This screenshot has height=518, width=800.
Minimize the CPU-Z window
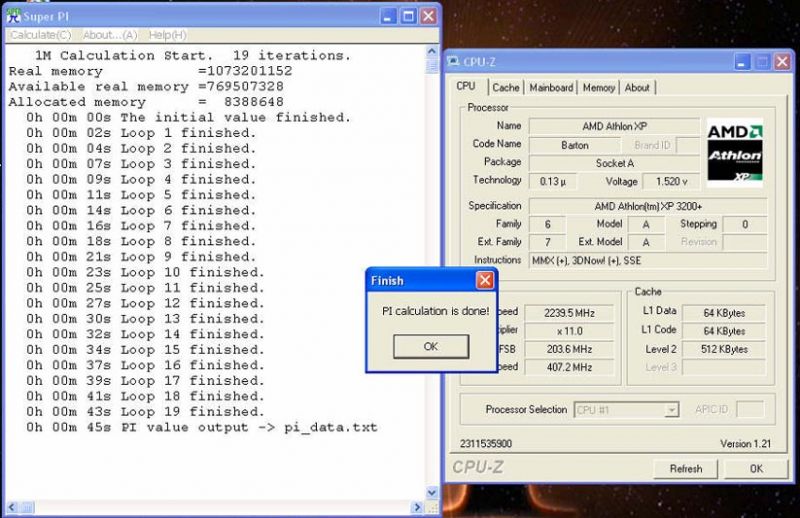(x=742, y=62)
